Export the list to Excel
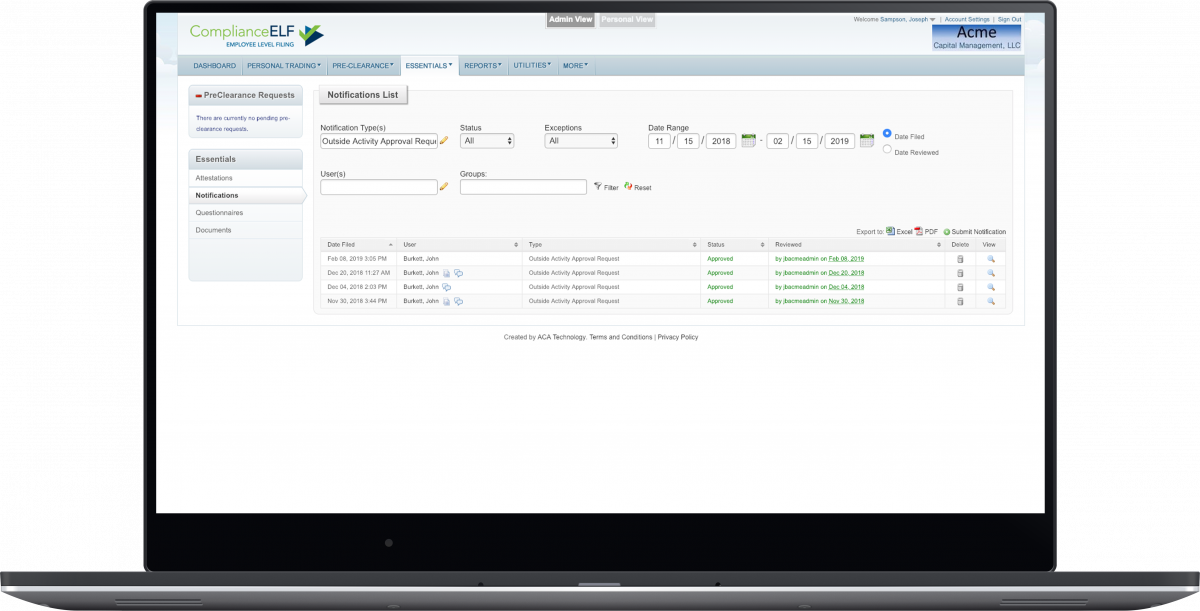This screenshot has width=1200, height=611. pyautogui.click(x=899, y=231)
